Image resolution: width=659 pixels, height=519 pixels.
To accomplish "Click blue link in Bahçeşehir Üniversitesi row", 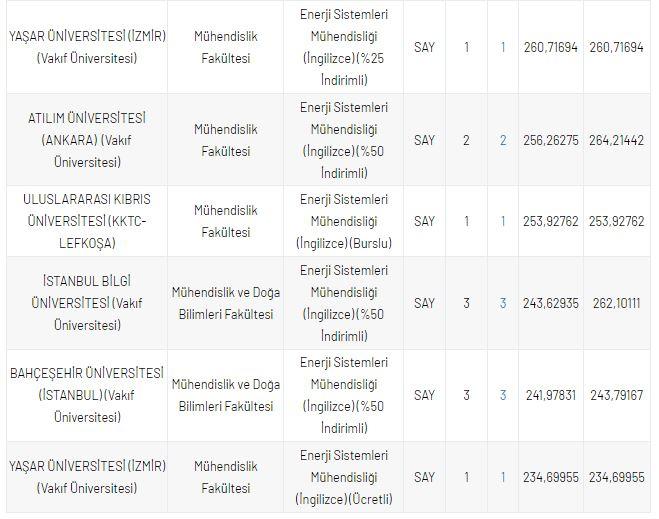I will (503, 395).
